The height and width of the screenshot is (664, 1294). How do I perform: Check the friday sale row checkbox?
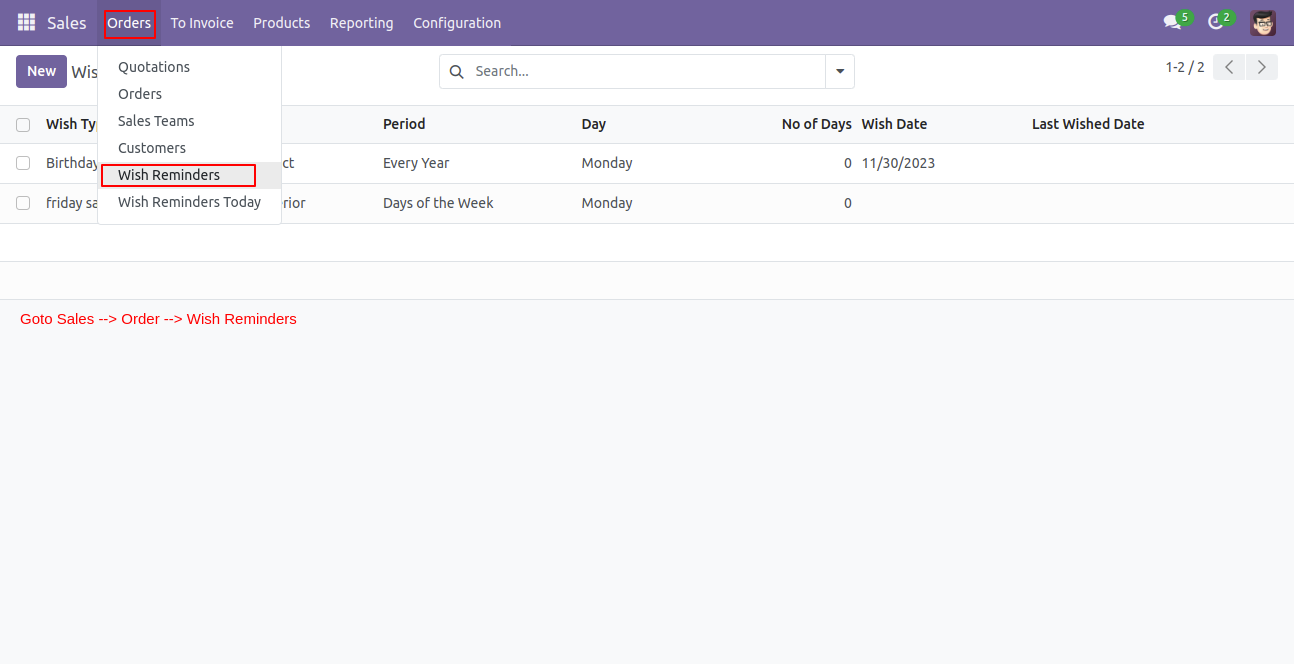tap(23, 203)
